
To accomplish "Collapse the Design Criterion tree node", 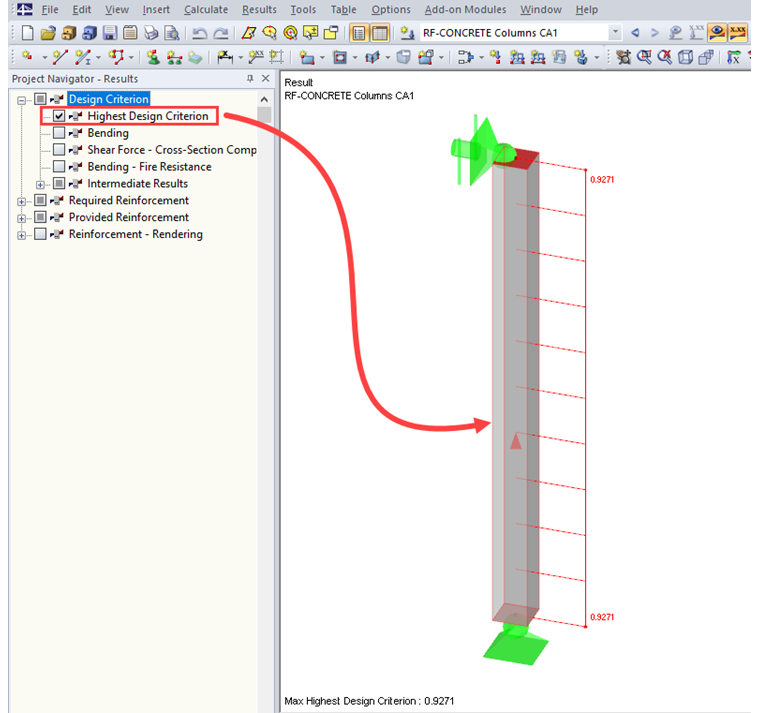I will (x=21, y=100).
